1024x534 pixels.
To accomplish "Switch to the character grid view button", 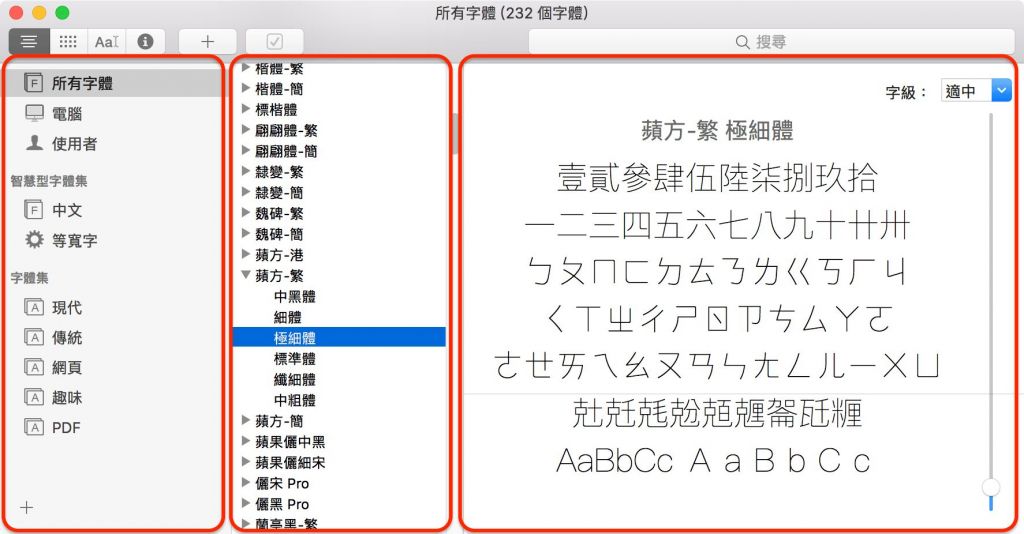I will click(x=68, y=42).
